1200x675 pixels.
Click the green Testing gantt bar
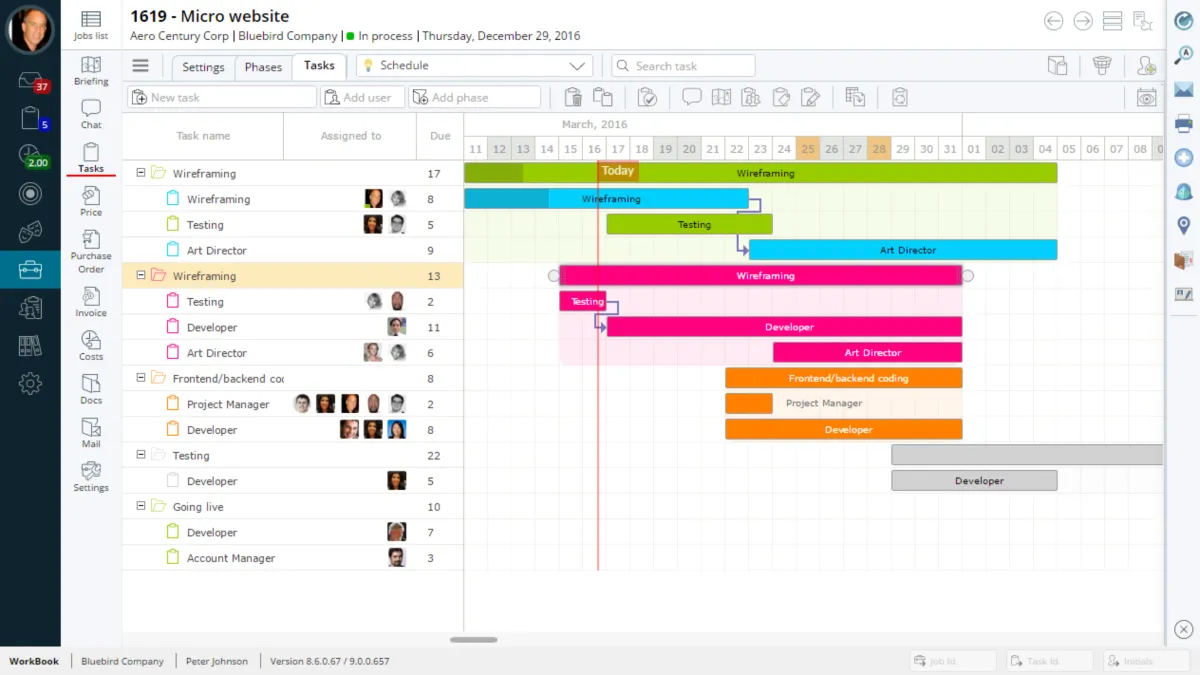point(689,224)
